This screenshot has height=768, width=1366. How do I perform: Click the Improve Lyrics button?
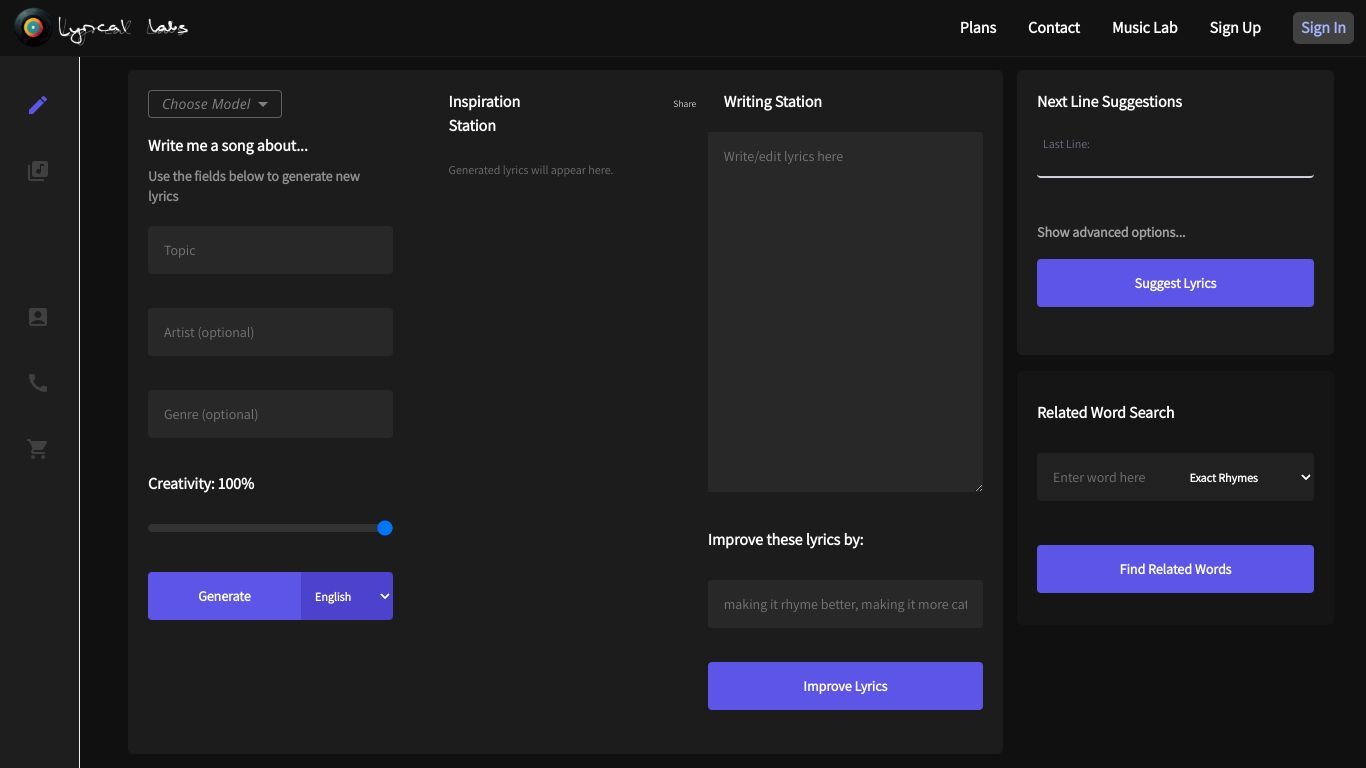tap(845, 686)
